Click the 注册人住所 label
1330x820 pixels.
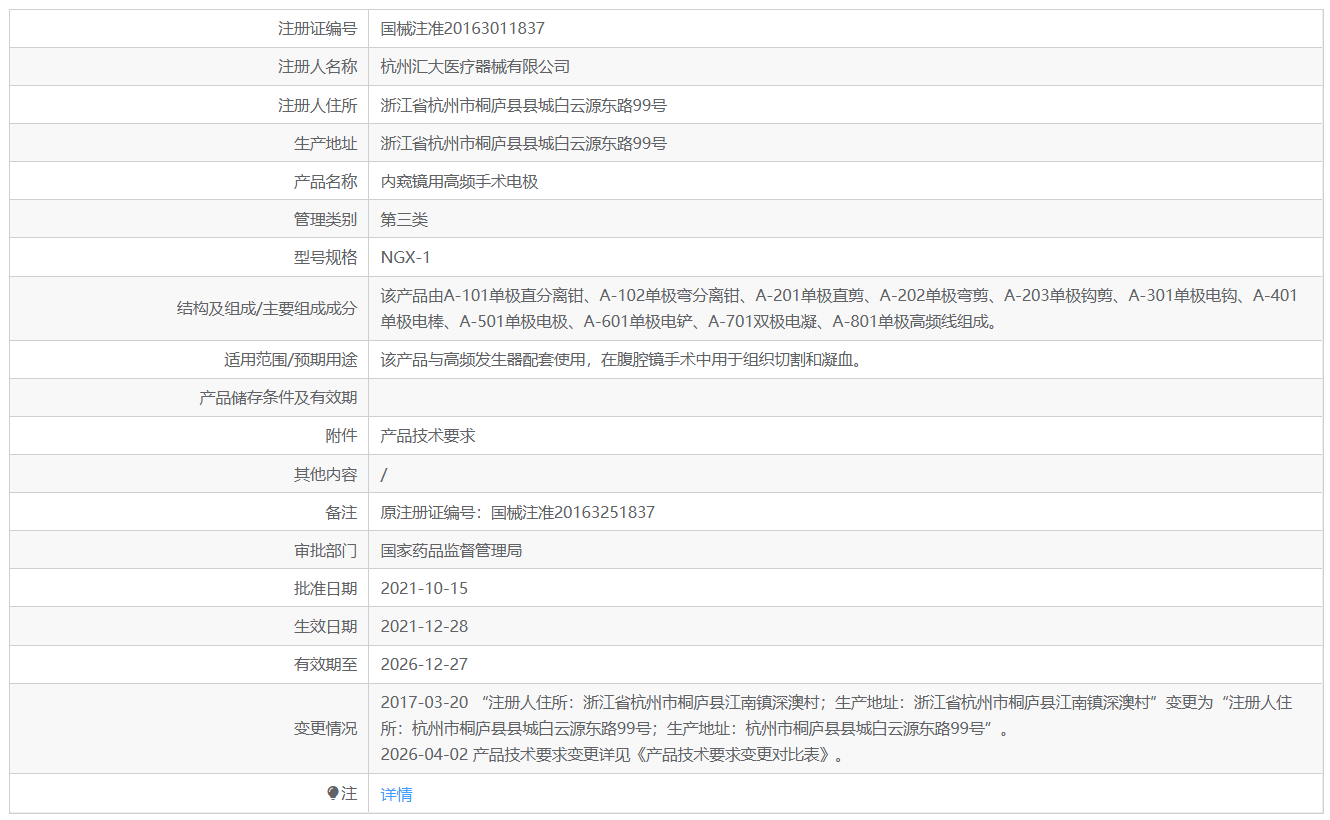(317, 105)
